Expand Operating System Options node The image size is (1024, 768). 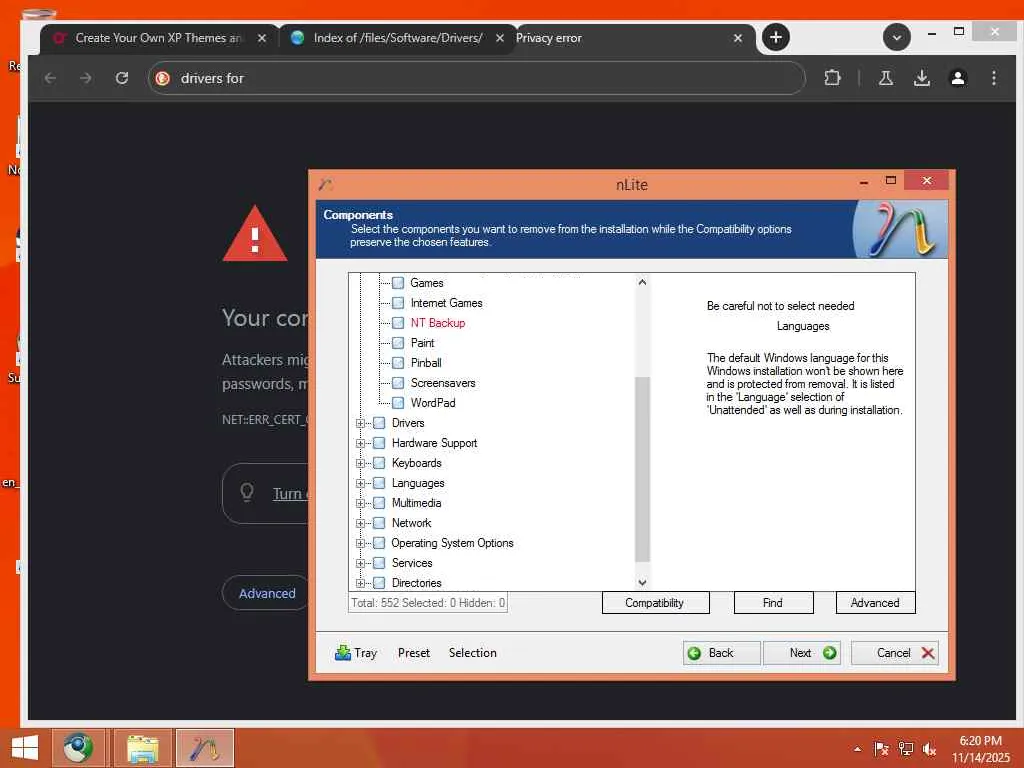point(360,543)
